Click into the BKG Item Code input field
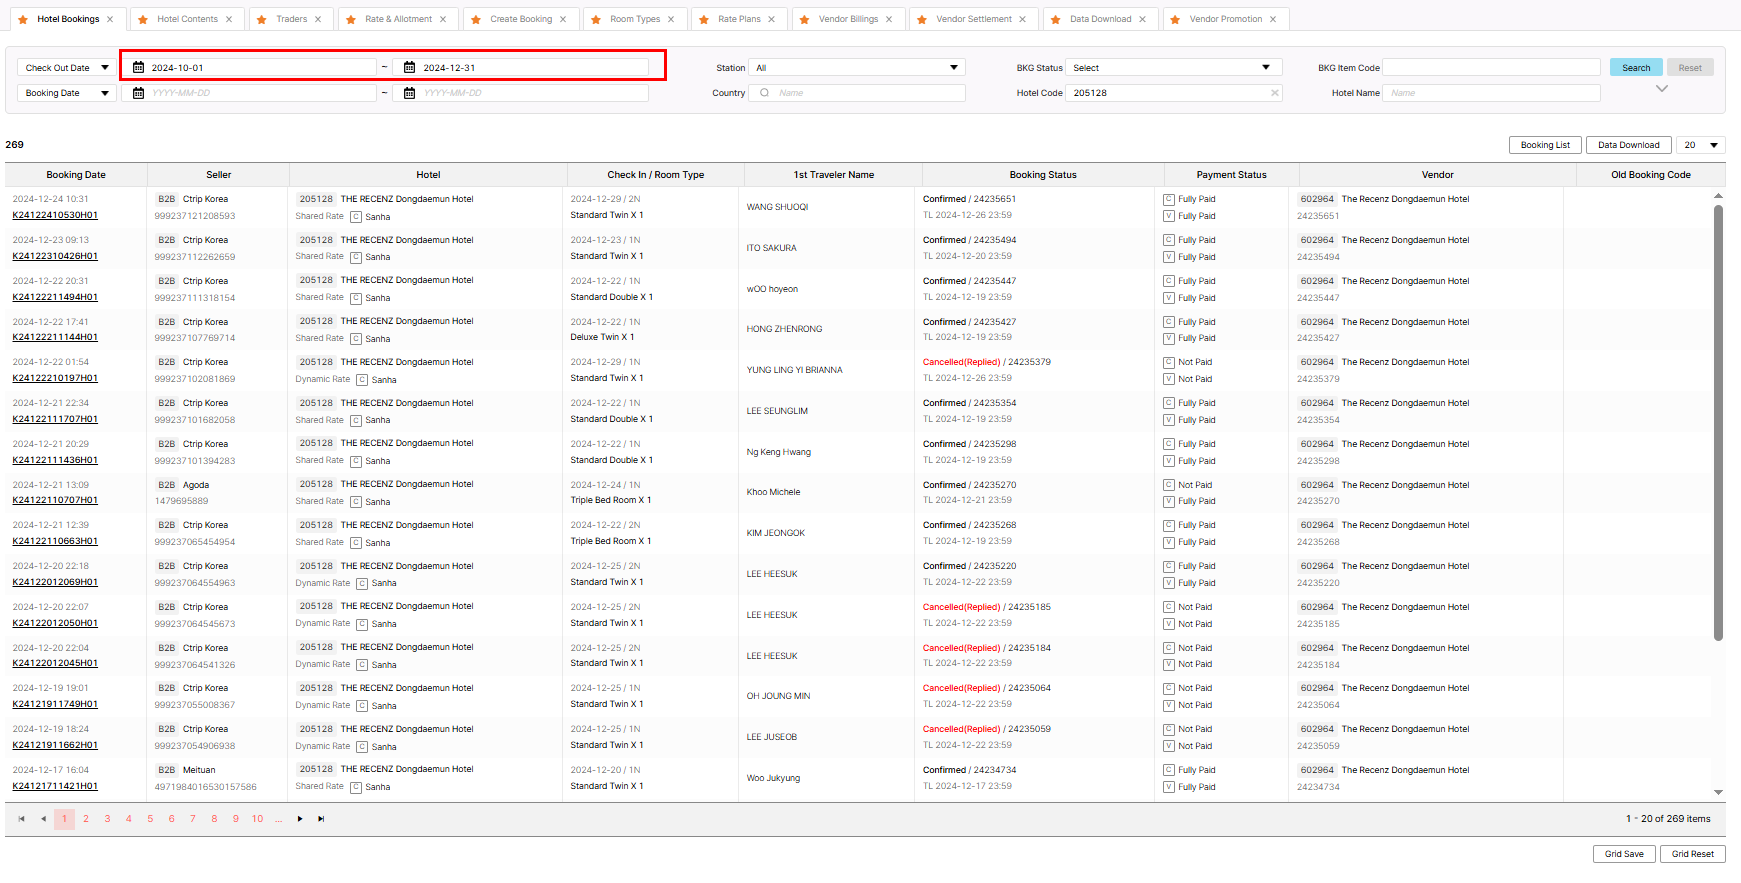 click(x=1491, y=68)
